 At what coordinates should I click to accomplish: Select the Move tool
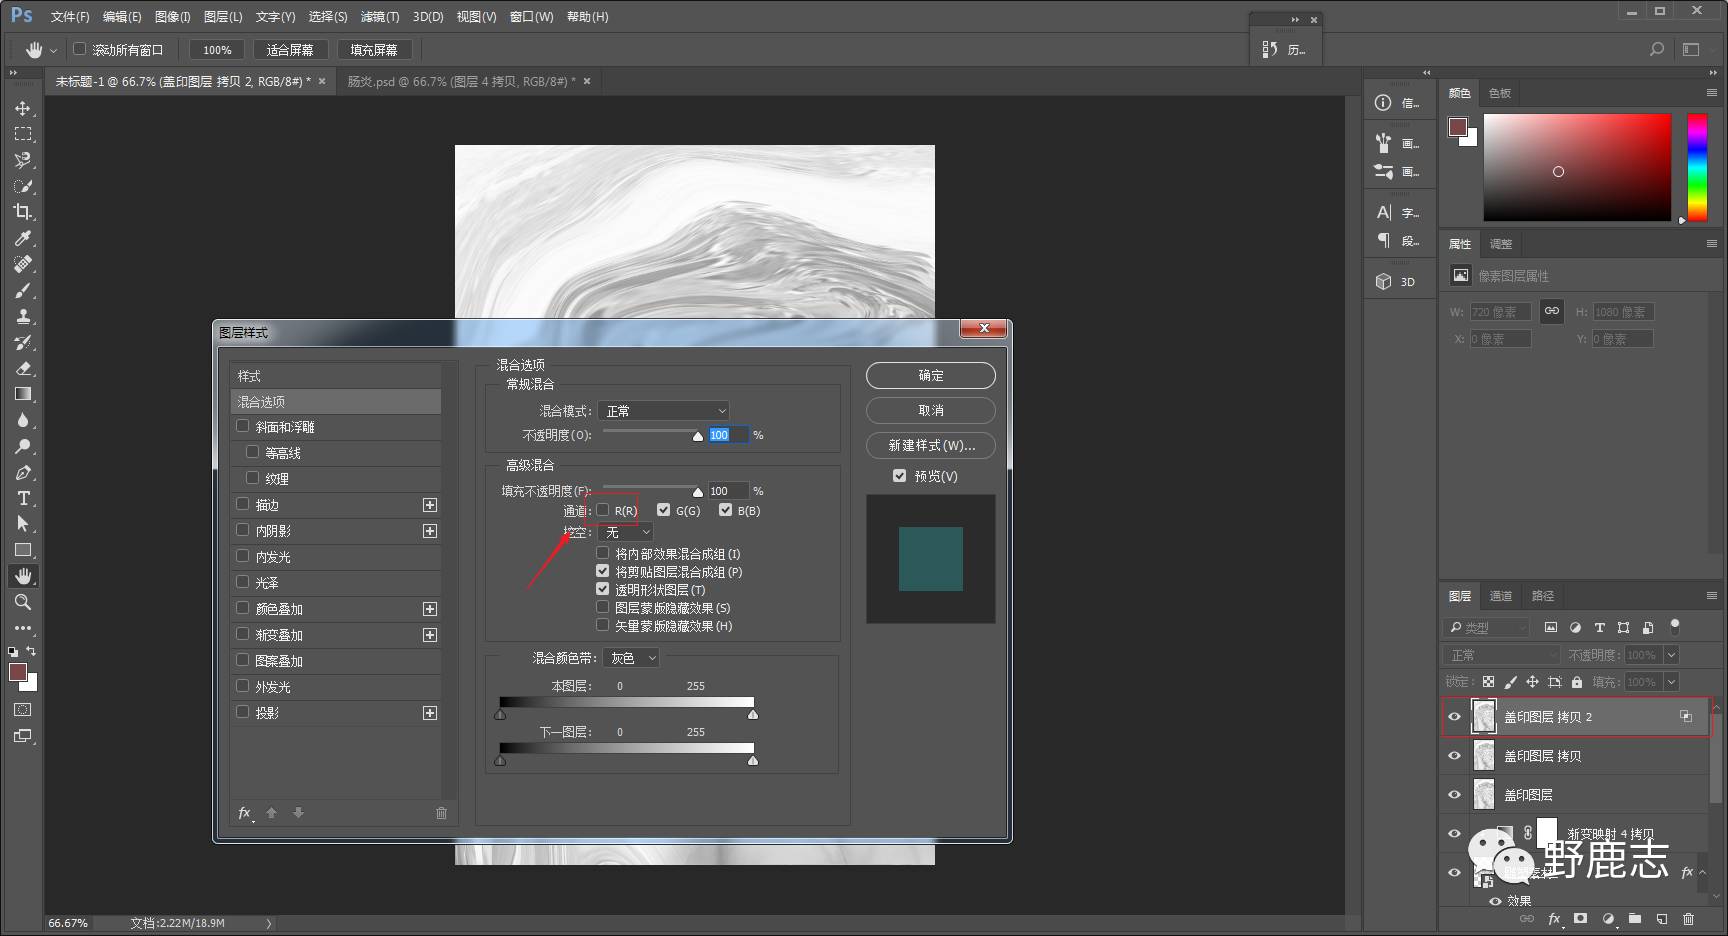click(x=22, y=108)
